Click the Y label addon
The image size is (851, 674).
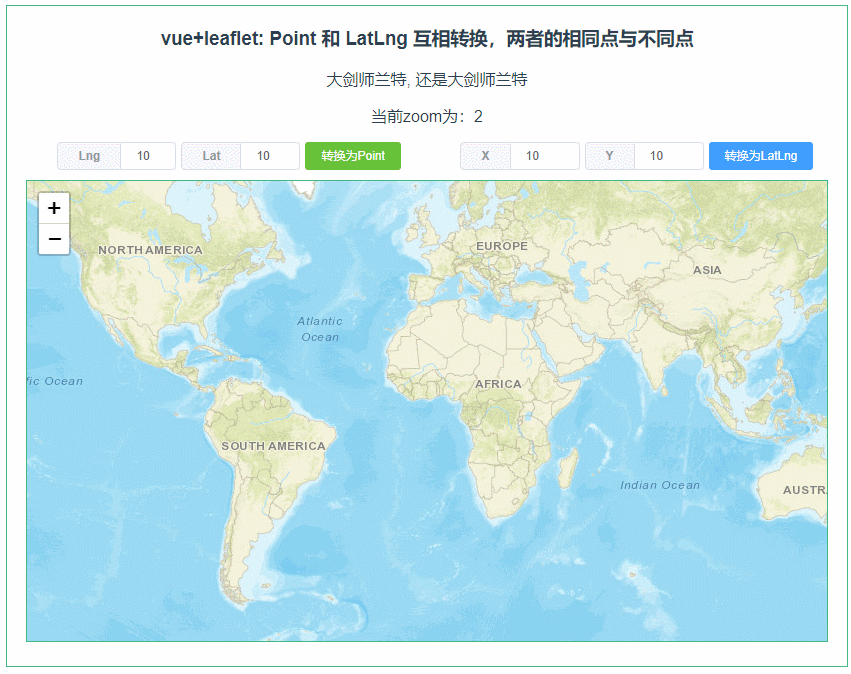609,156
